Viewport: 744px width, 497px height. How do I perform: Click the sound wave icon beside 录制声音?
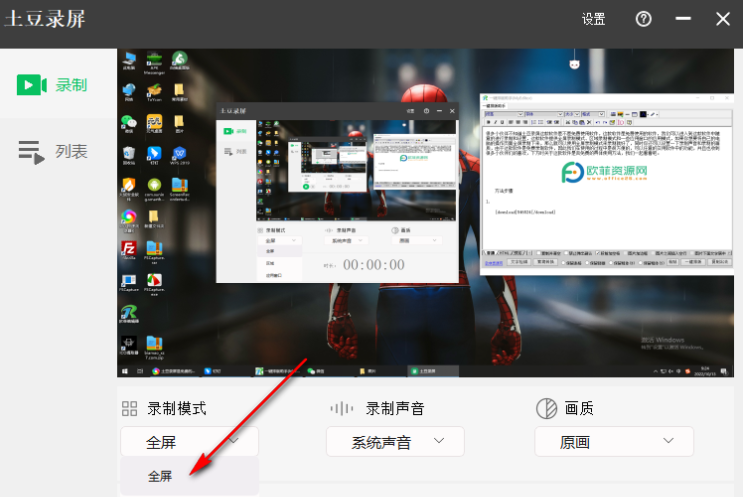point(342,409)
